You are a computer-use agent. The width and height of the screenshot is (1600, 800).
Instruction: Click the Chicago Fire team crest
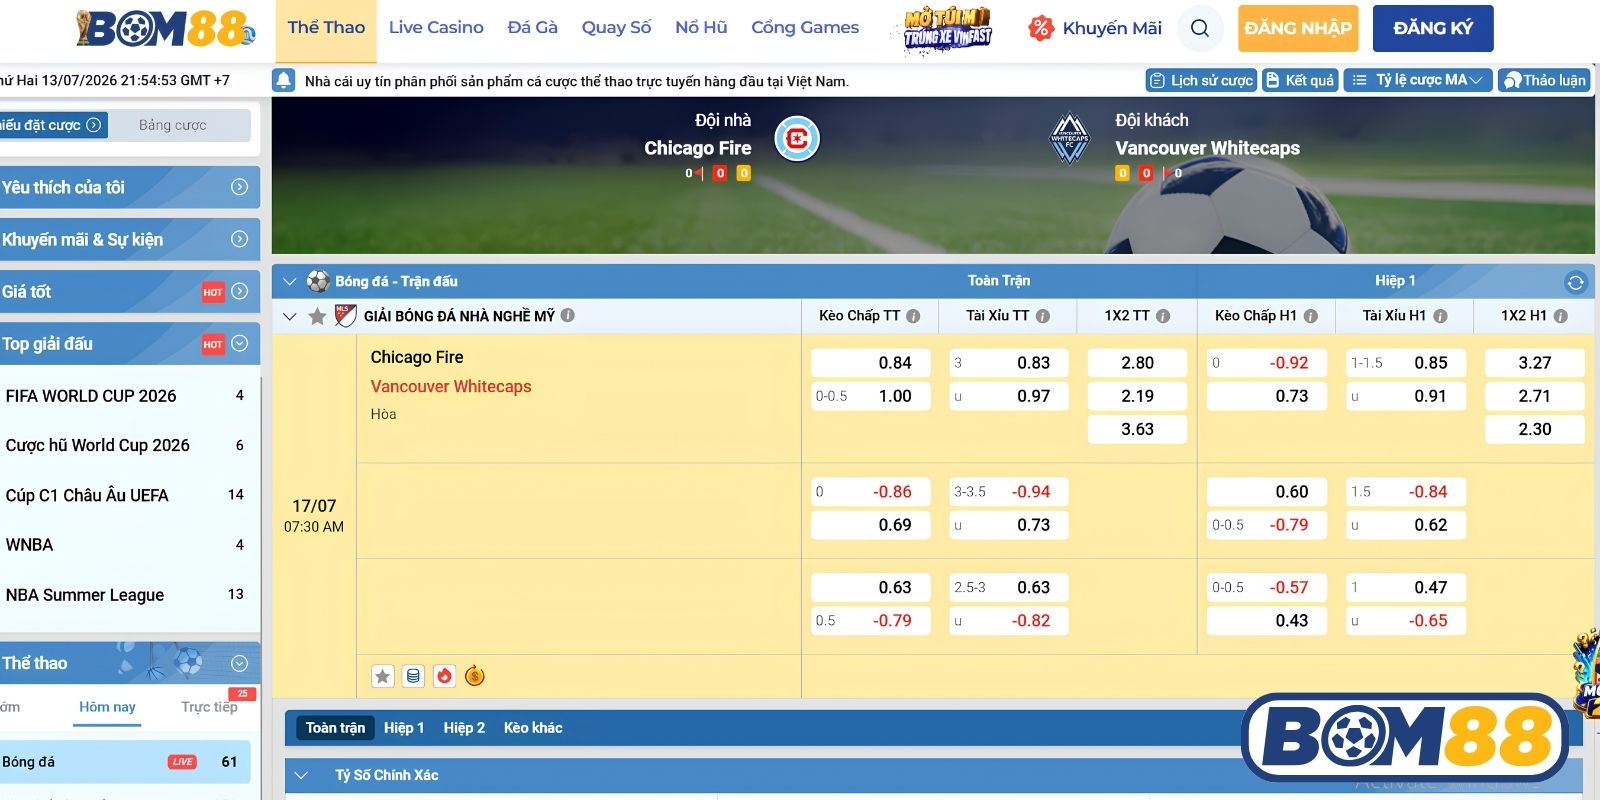coord(797,139)
